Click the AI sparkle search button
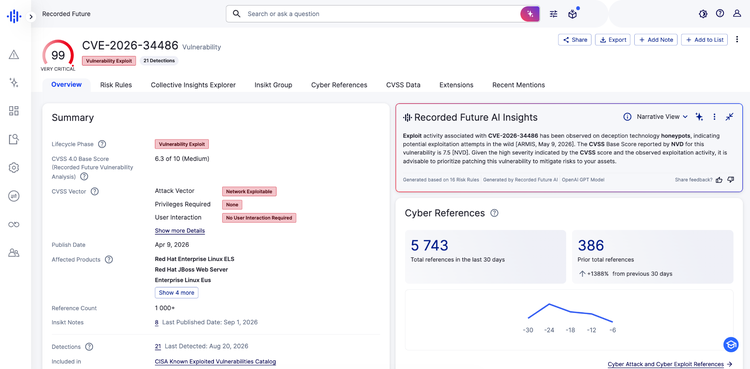 point(530,14)
